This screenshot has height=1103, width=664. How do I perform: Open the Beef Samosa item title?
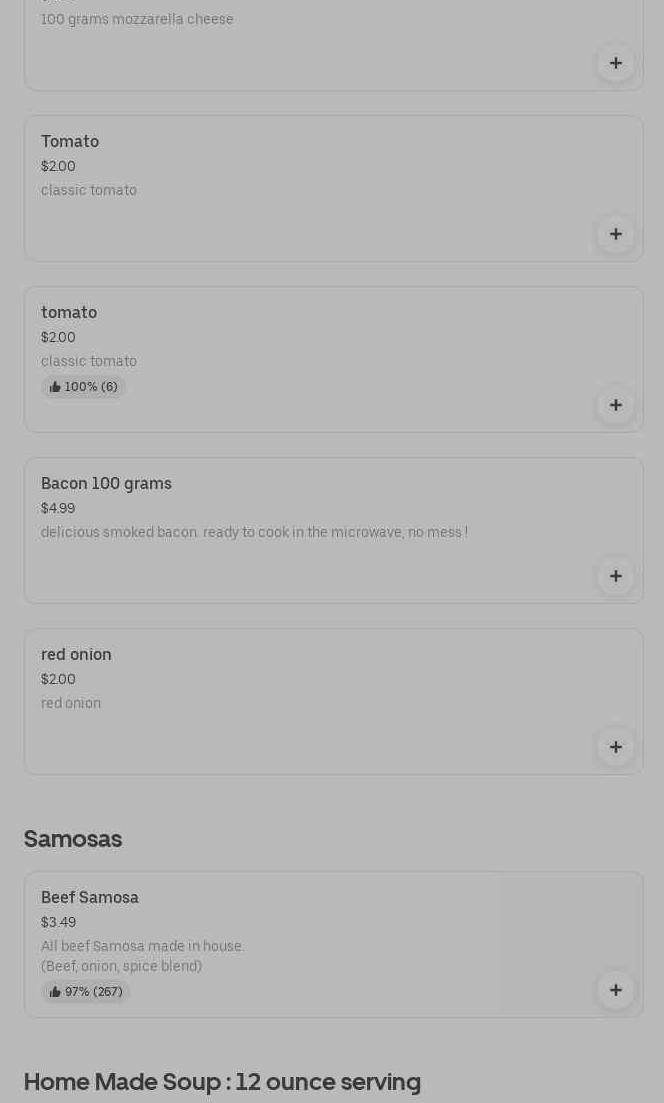90,898
